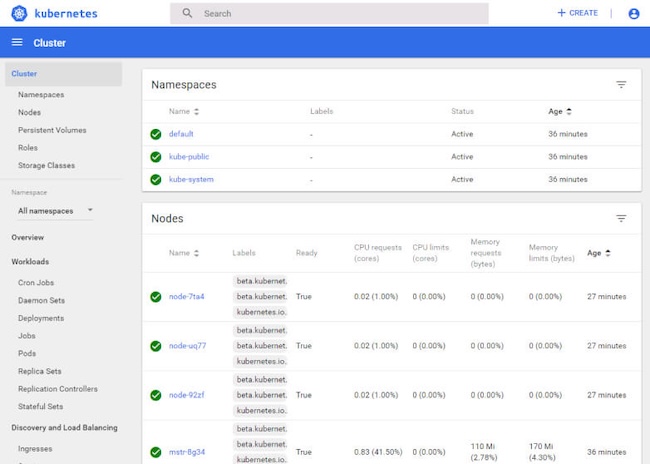Open the node-uq77 node link
This screenshot has width=650, height=464.
187,346
